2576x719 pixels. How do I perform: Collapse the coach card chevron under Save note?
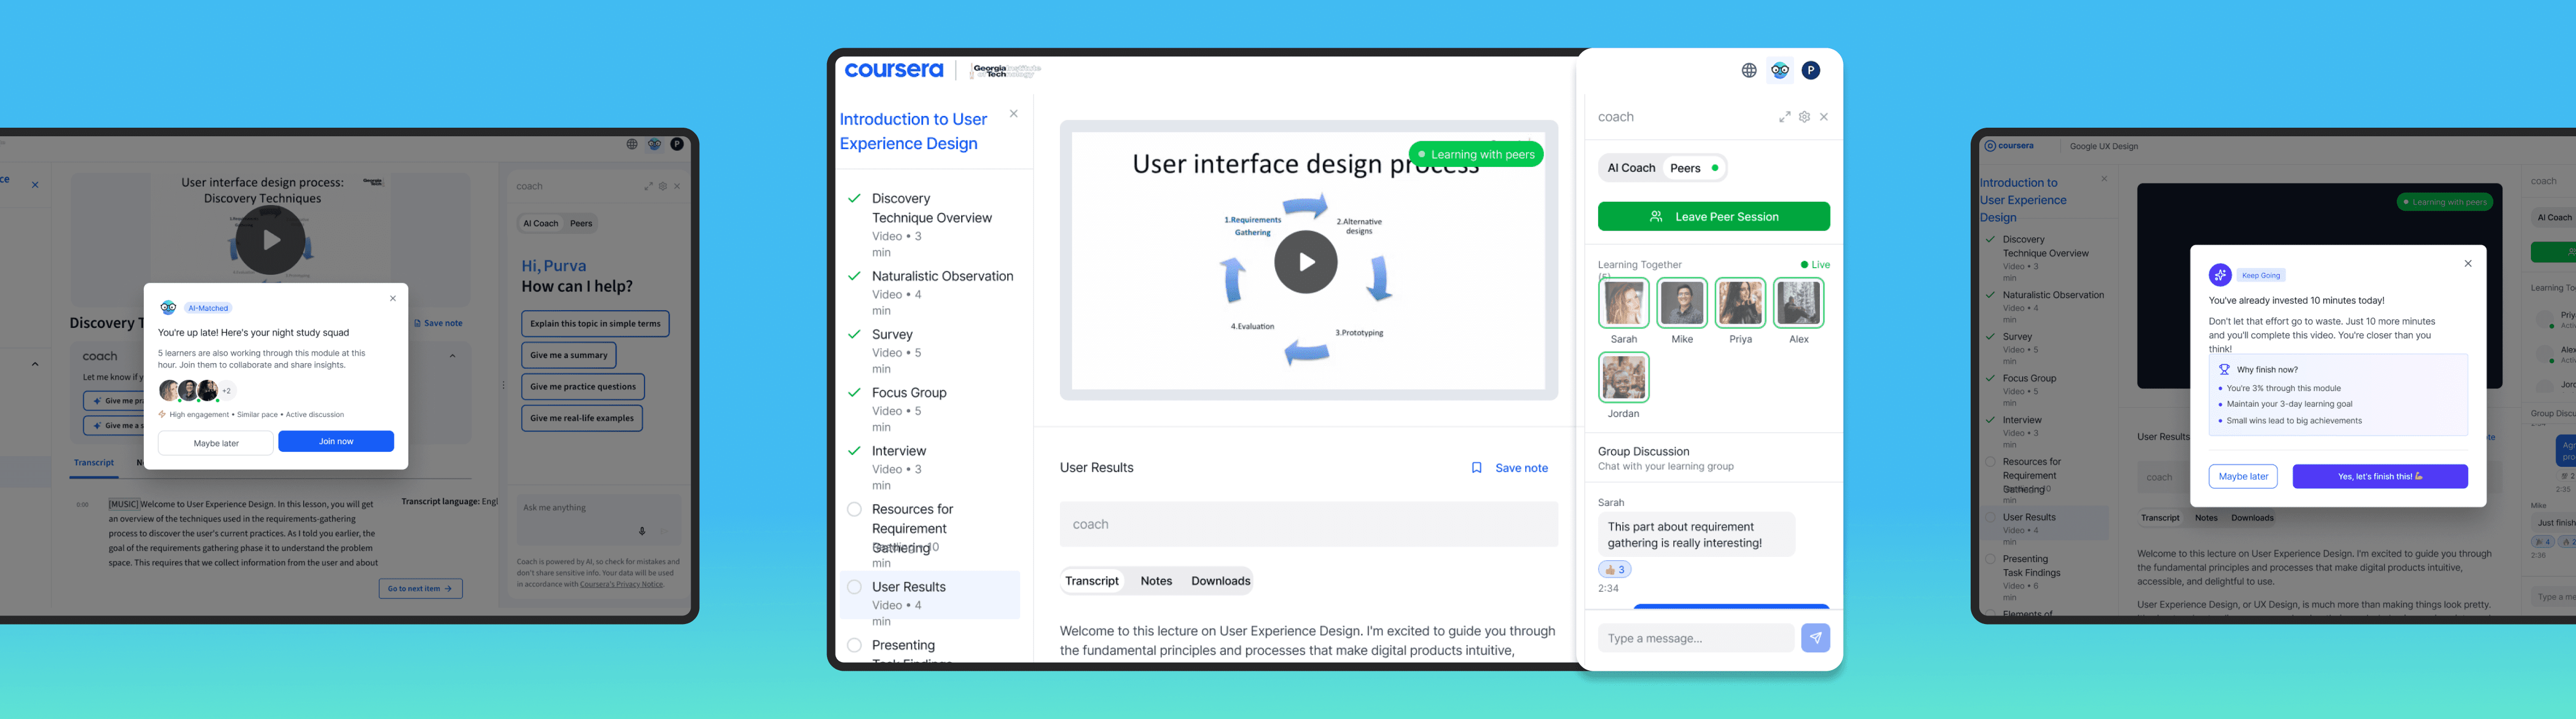click(x=452, y=356)
